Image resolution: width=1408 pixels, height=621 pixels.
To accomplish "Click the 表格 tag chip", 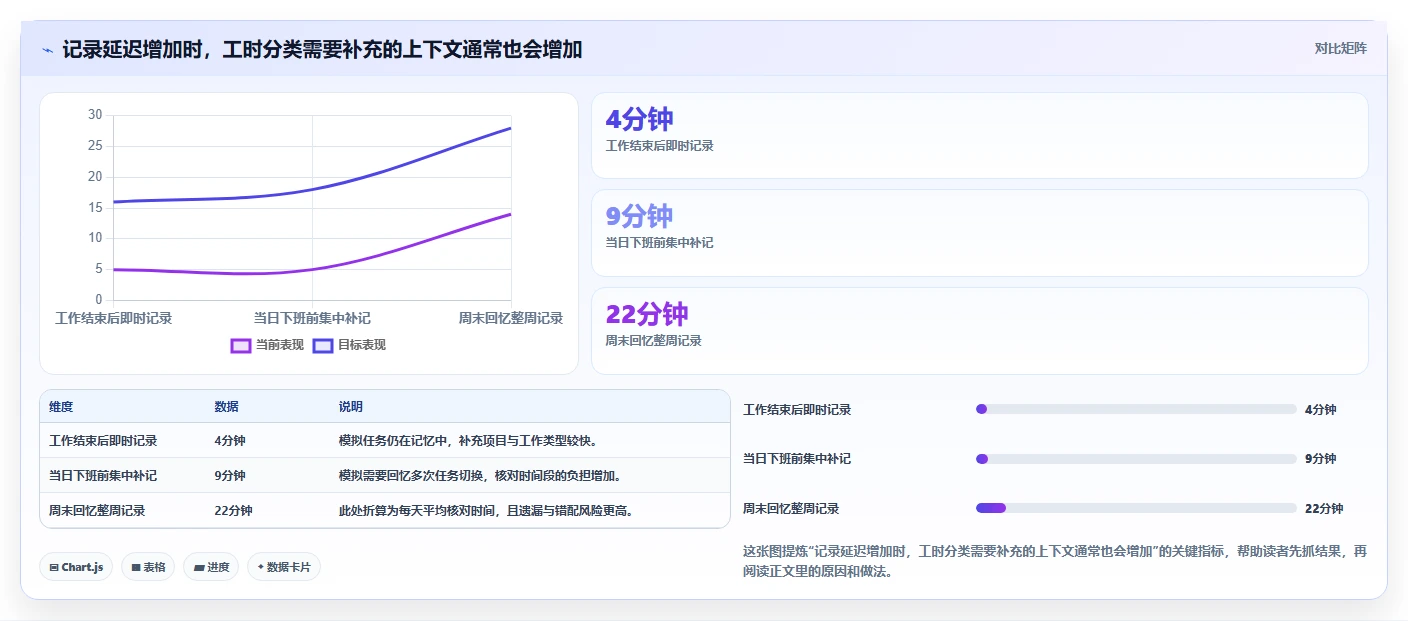I will [148, 567].
